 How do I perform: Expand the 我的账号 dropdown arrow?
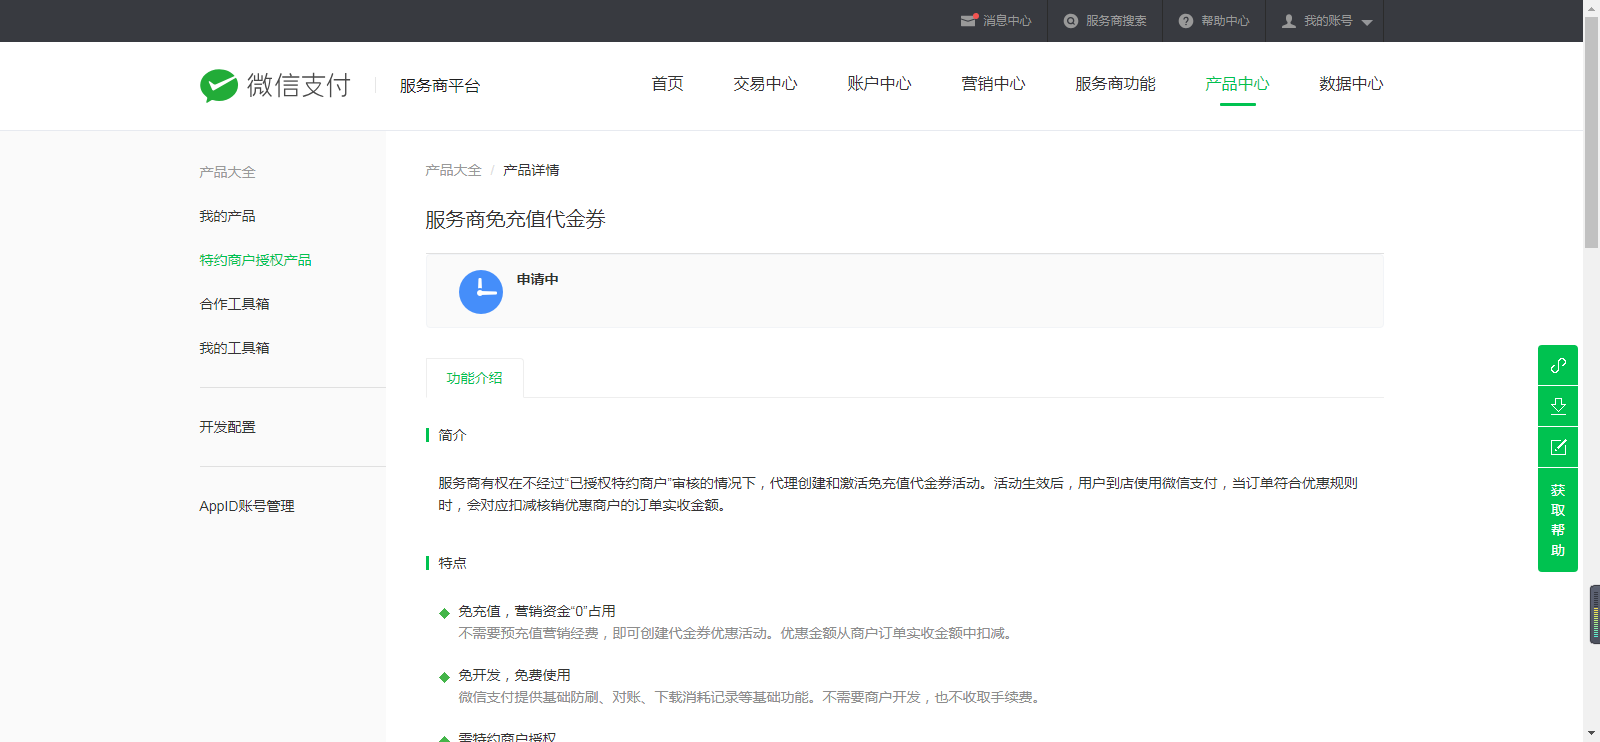pos(1367,22)
